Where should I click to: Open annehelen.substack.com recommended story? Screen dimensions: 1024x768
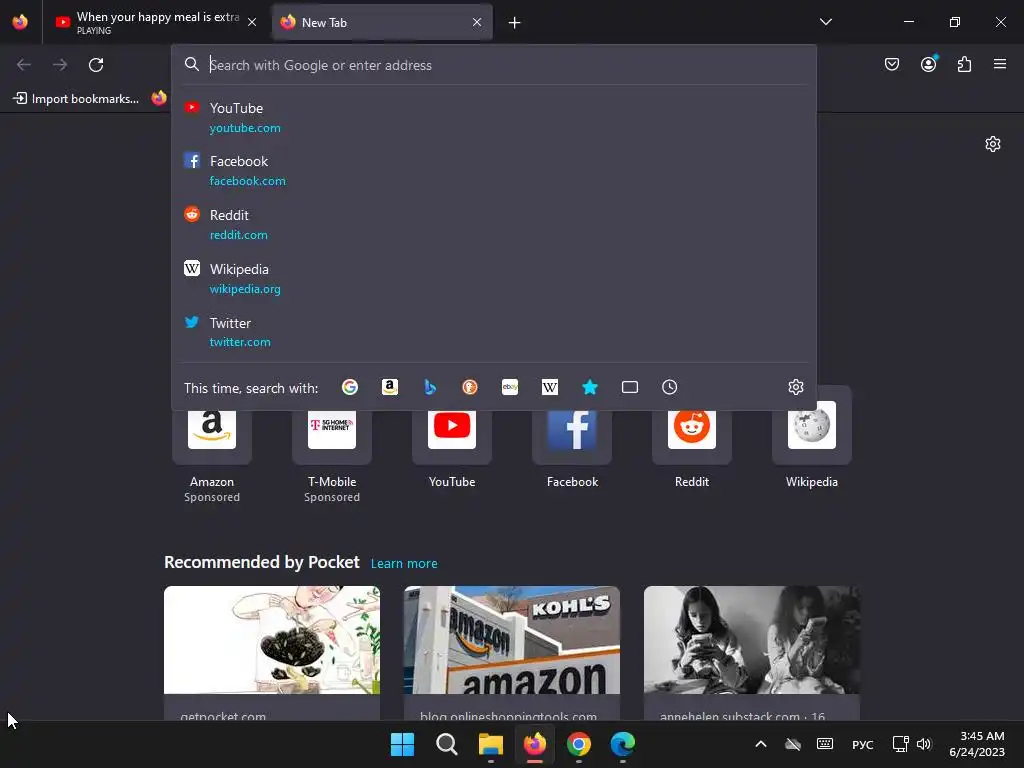click(x=752, y=653)
